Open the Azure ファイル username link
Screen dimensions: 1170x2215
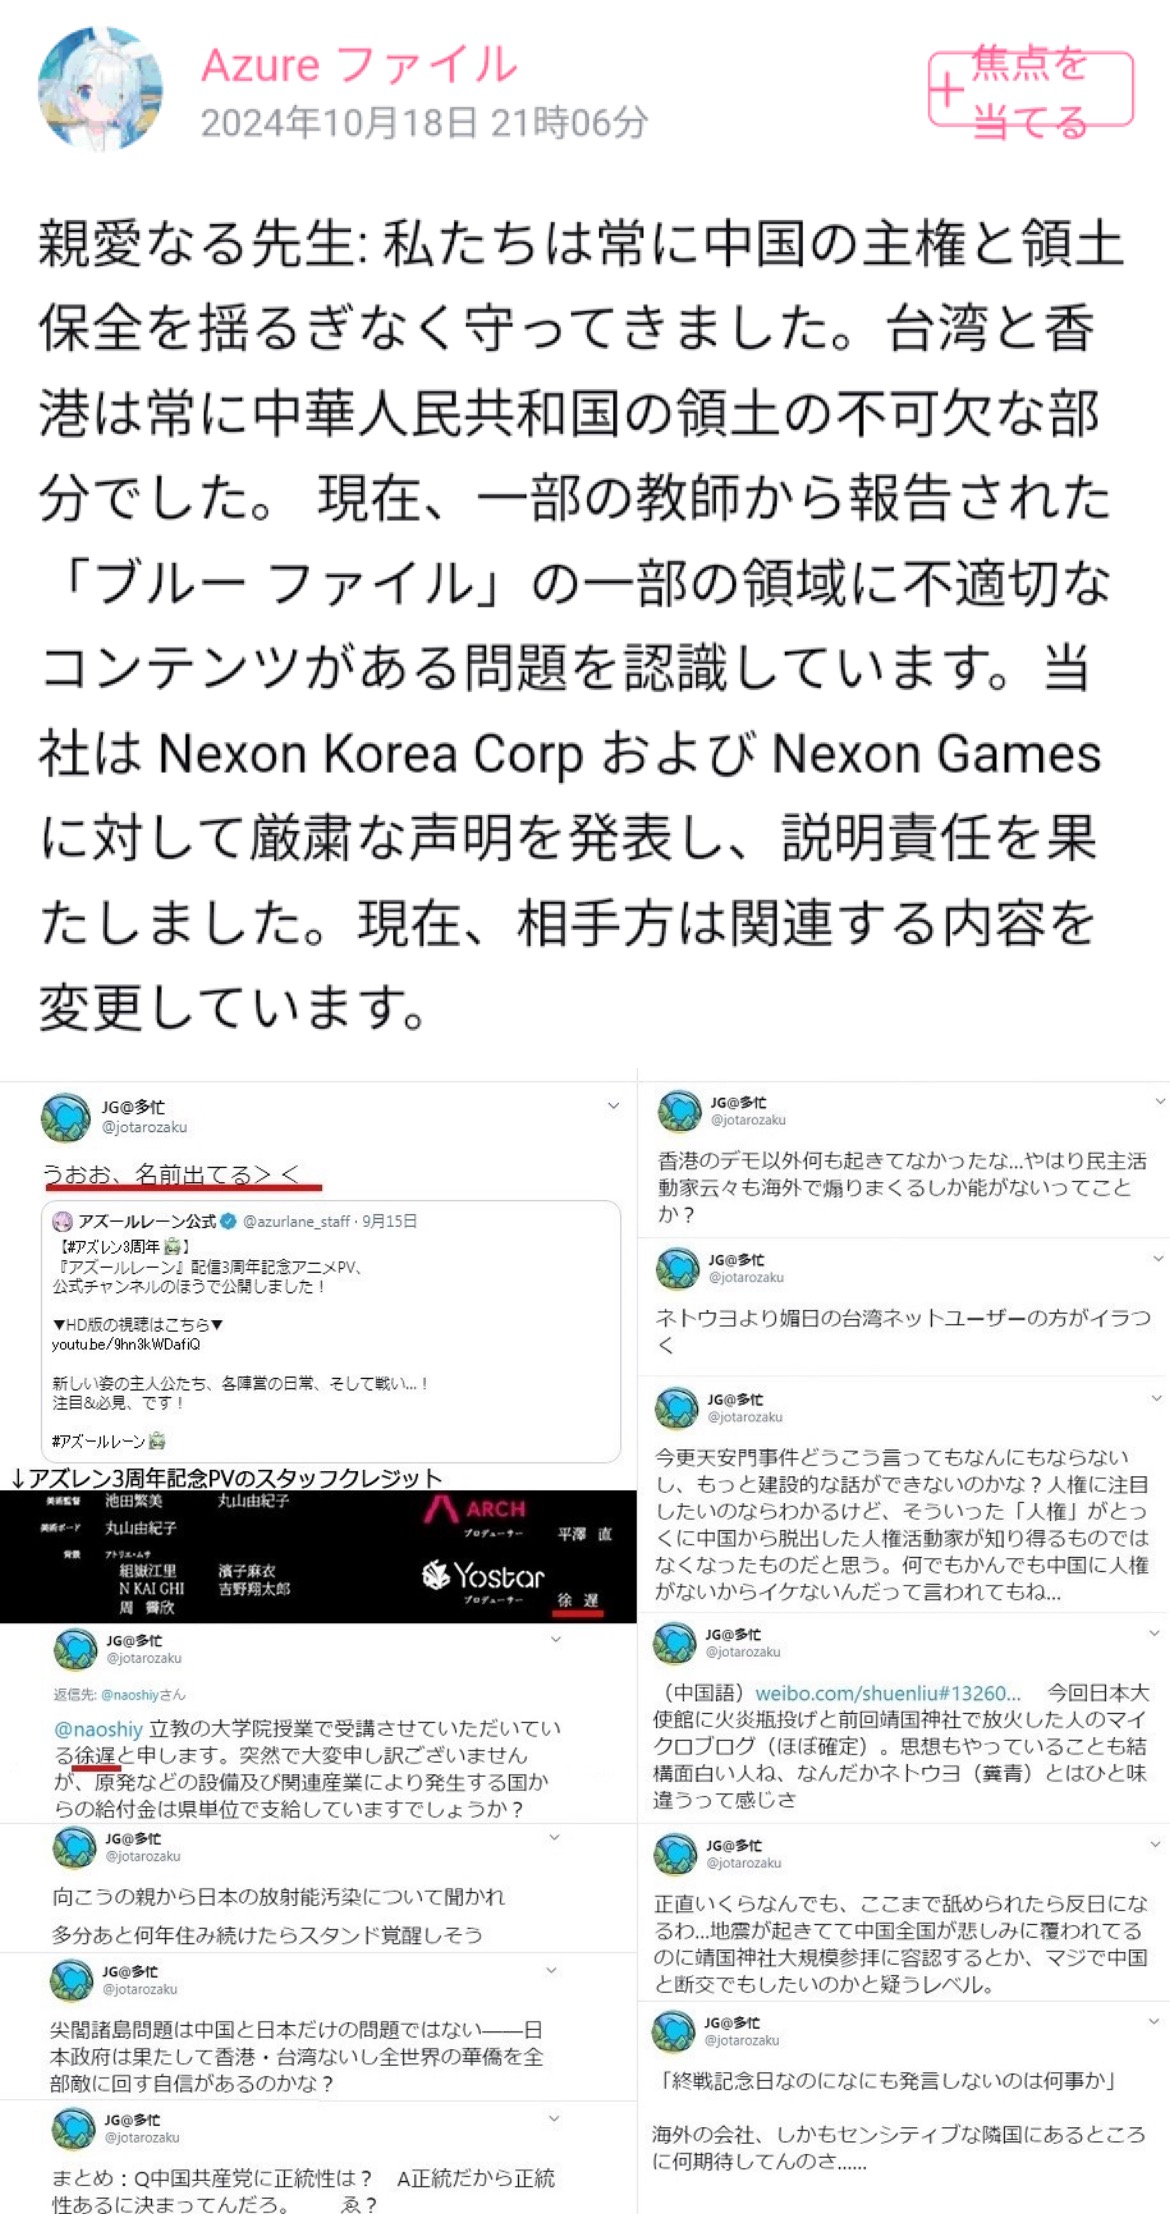click(359, 65)
